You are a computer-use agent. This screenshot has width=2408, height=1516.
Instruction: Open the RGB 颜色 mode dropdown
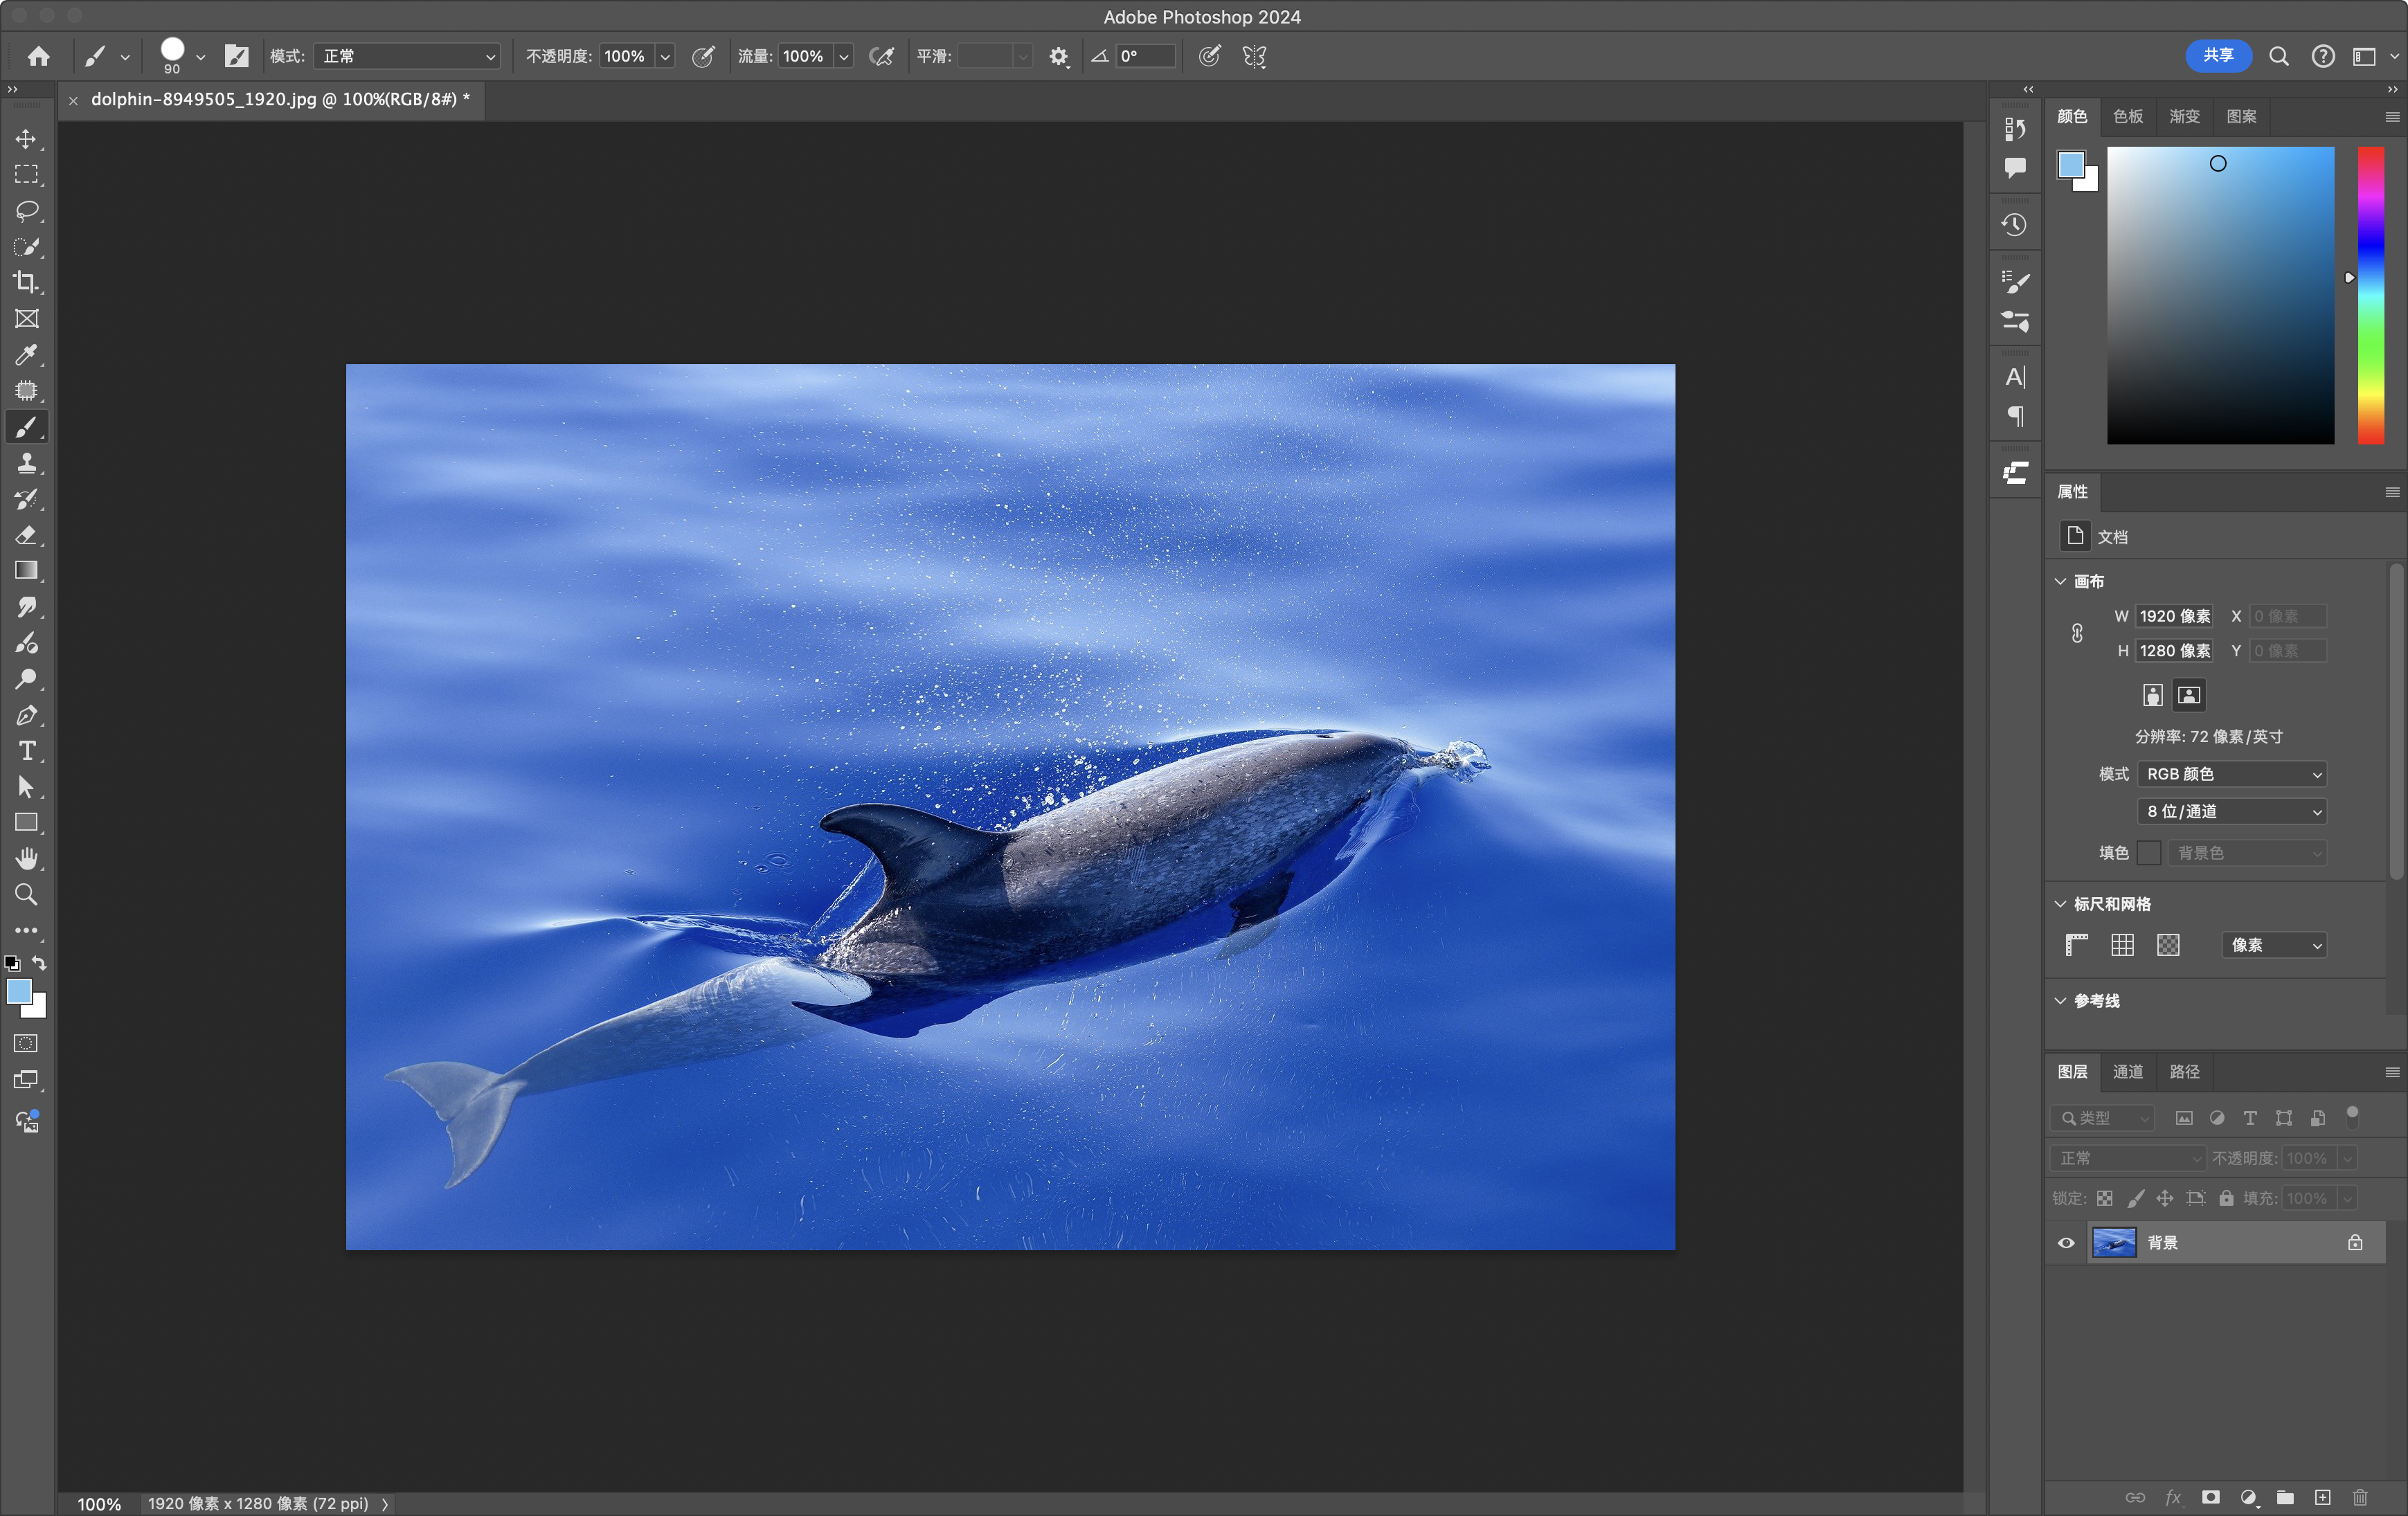point(2231,774)
